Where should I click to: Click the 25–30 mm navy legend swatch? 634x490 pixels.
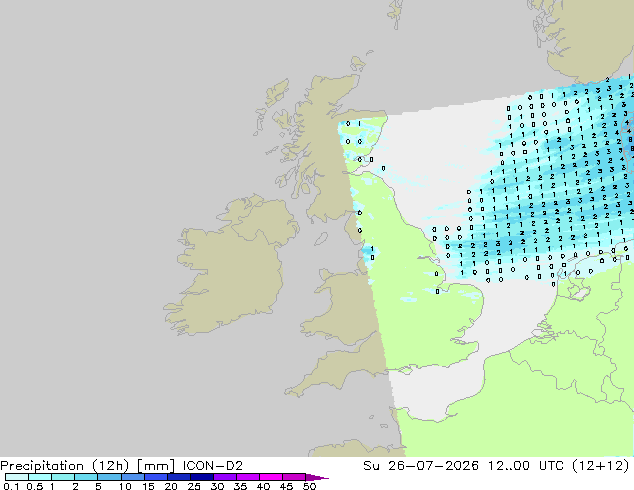(x=201, y=477)
